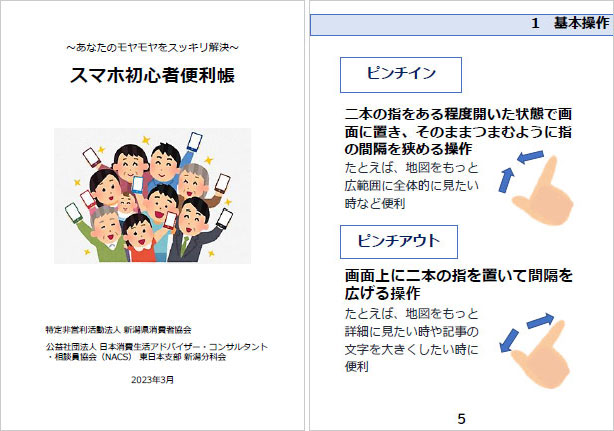Viewport: 614px width, 431px height.
Task: Click the 1 基本操作 header bar
Action: click(x=462, y=25)
